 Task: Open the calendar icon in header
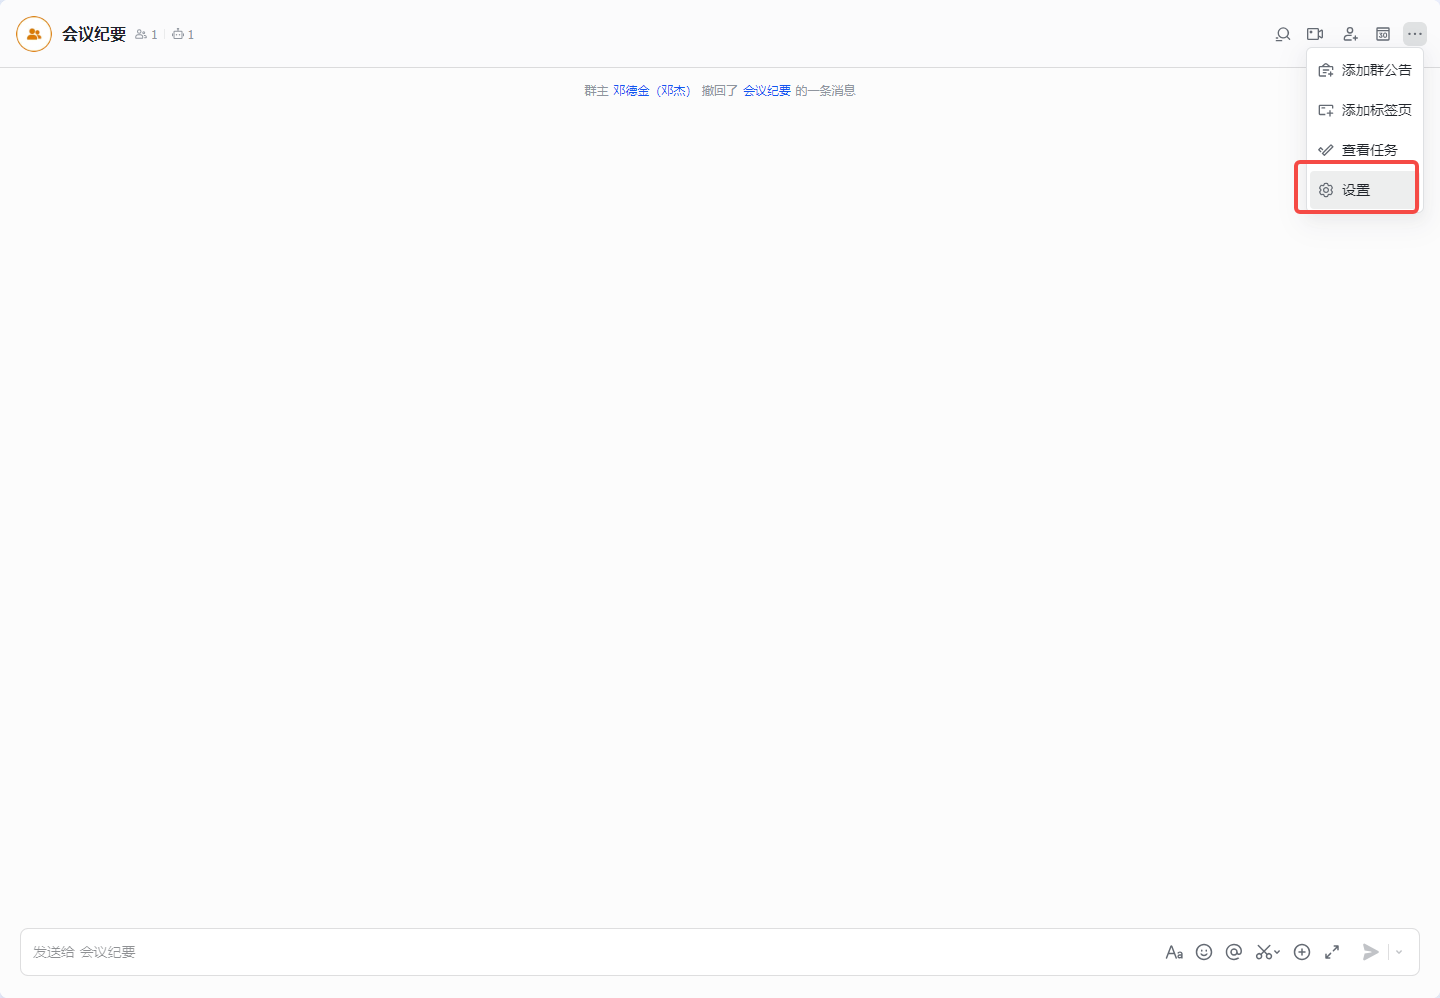point(1383,34)
